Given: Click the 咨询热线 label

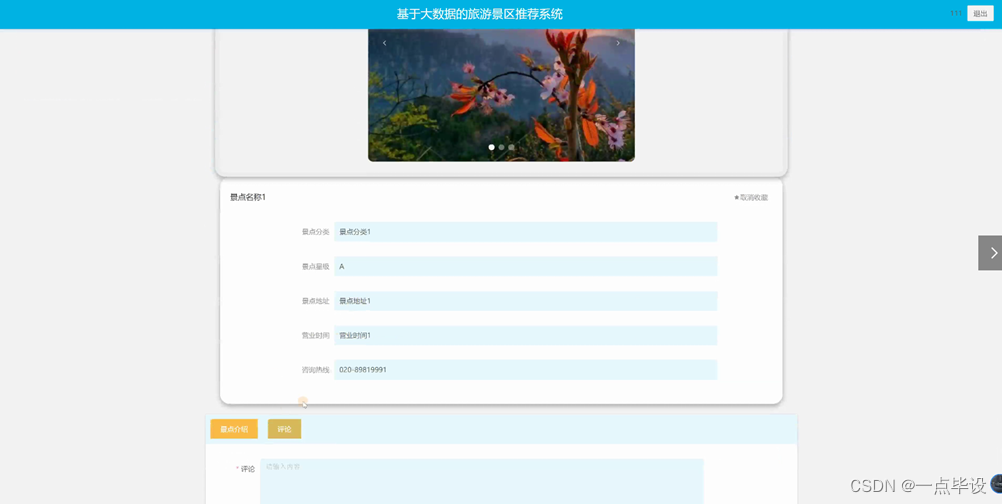Looking at the screenshot, I should coord(316,370).
